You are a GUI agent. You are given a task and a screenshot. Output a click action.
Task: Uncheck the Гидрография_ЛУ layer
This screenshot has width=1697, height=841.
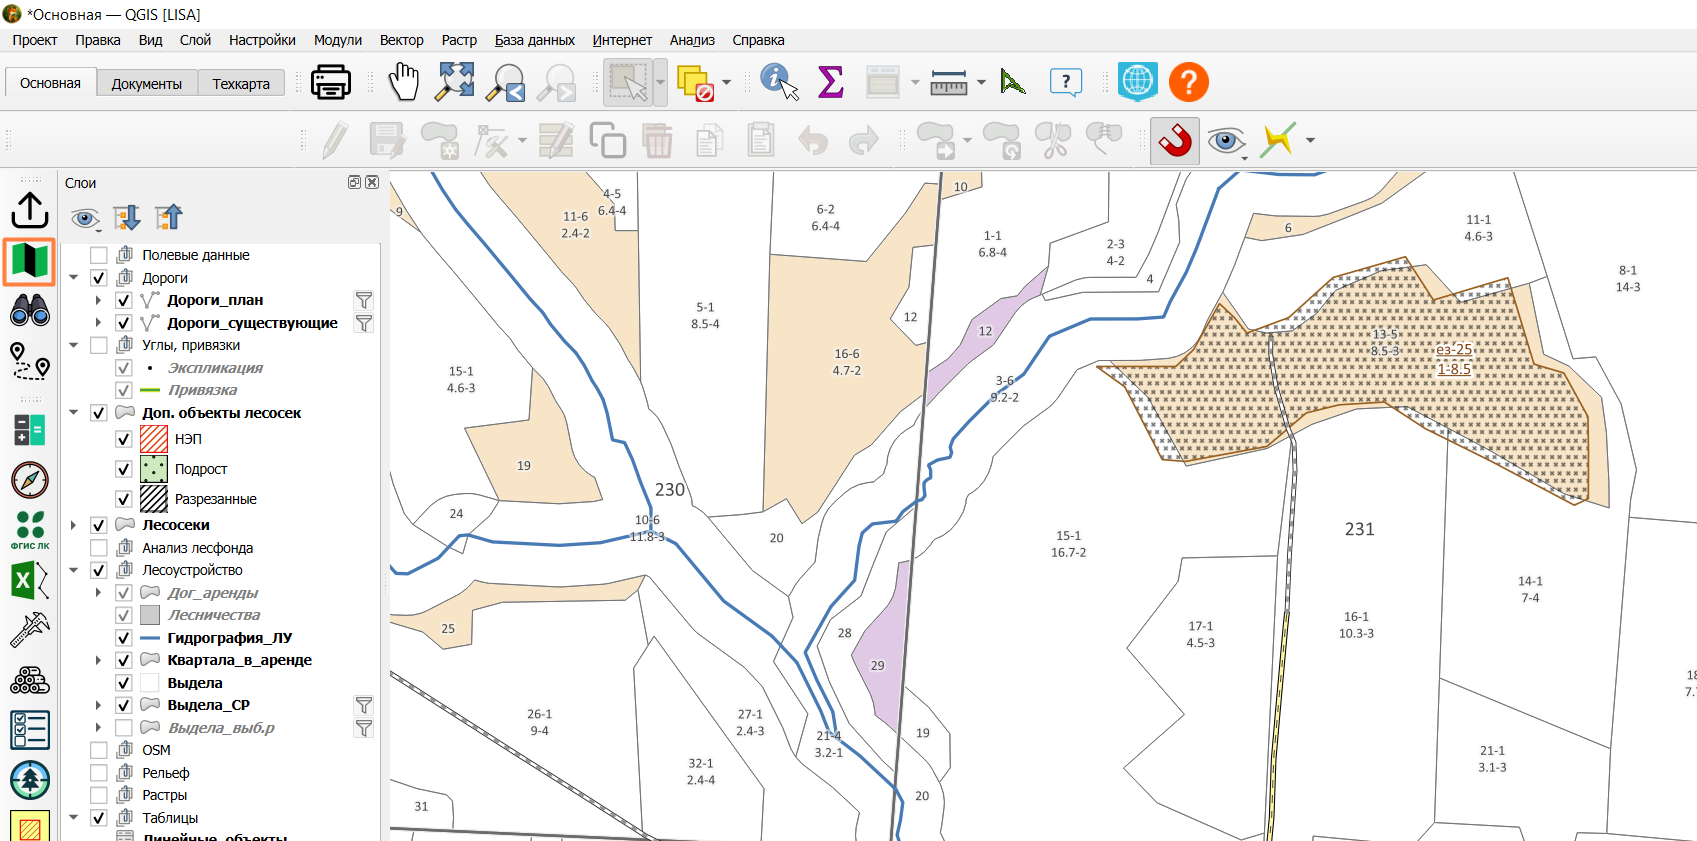click(x=124, y=638)
